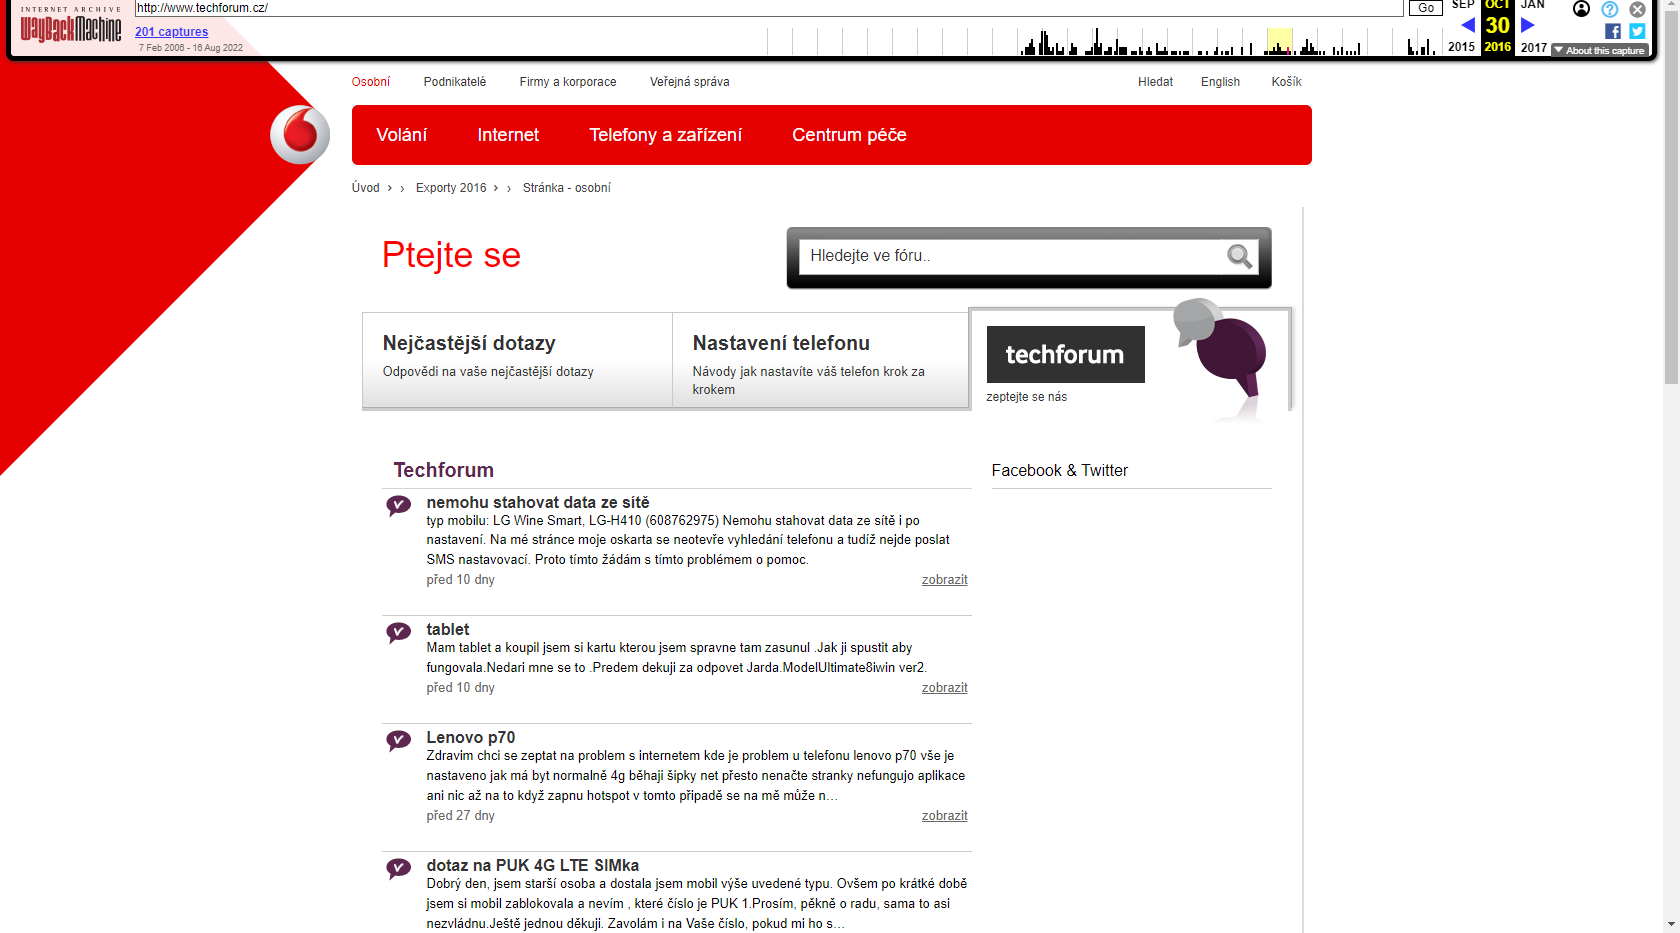Click the Hledat link
1680x933 pixels.
pos(1155,82)
